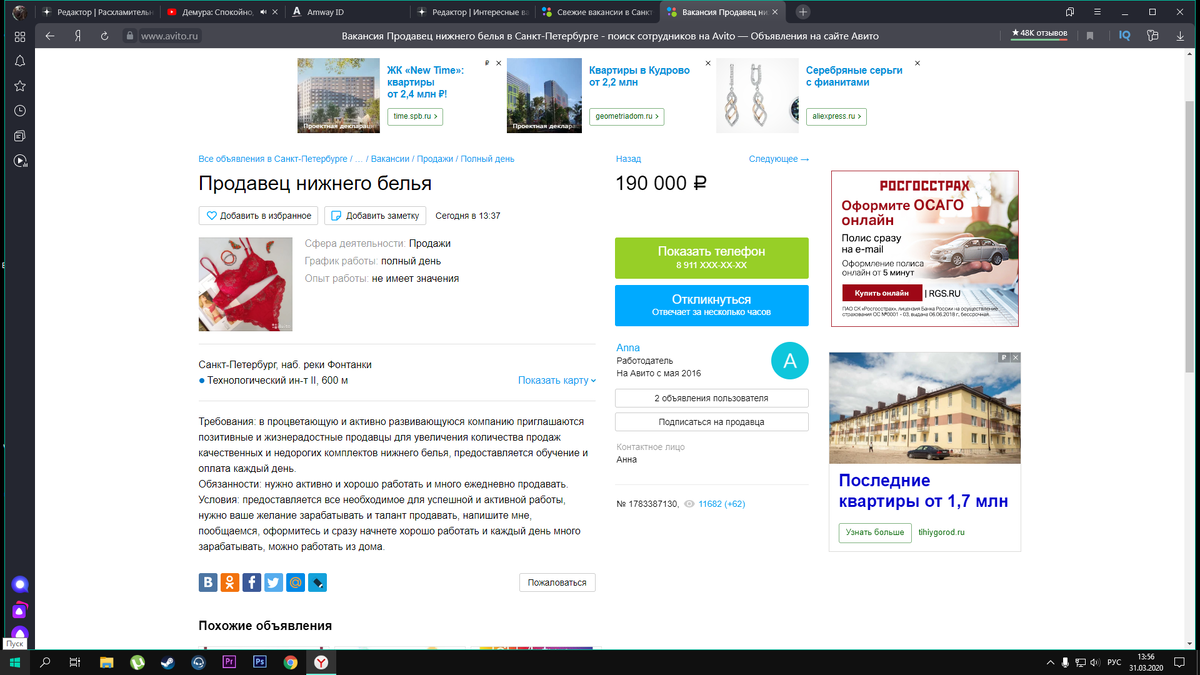
Task: Launch Steam from taskbar
Action: click(167, 662)
